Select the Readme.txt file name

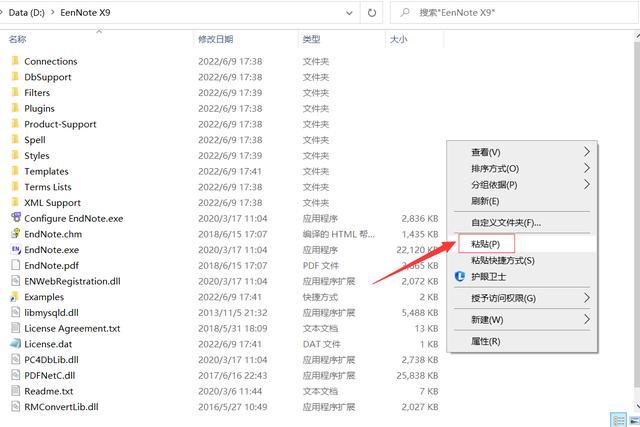click(49, 391)
